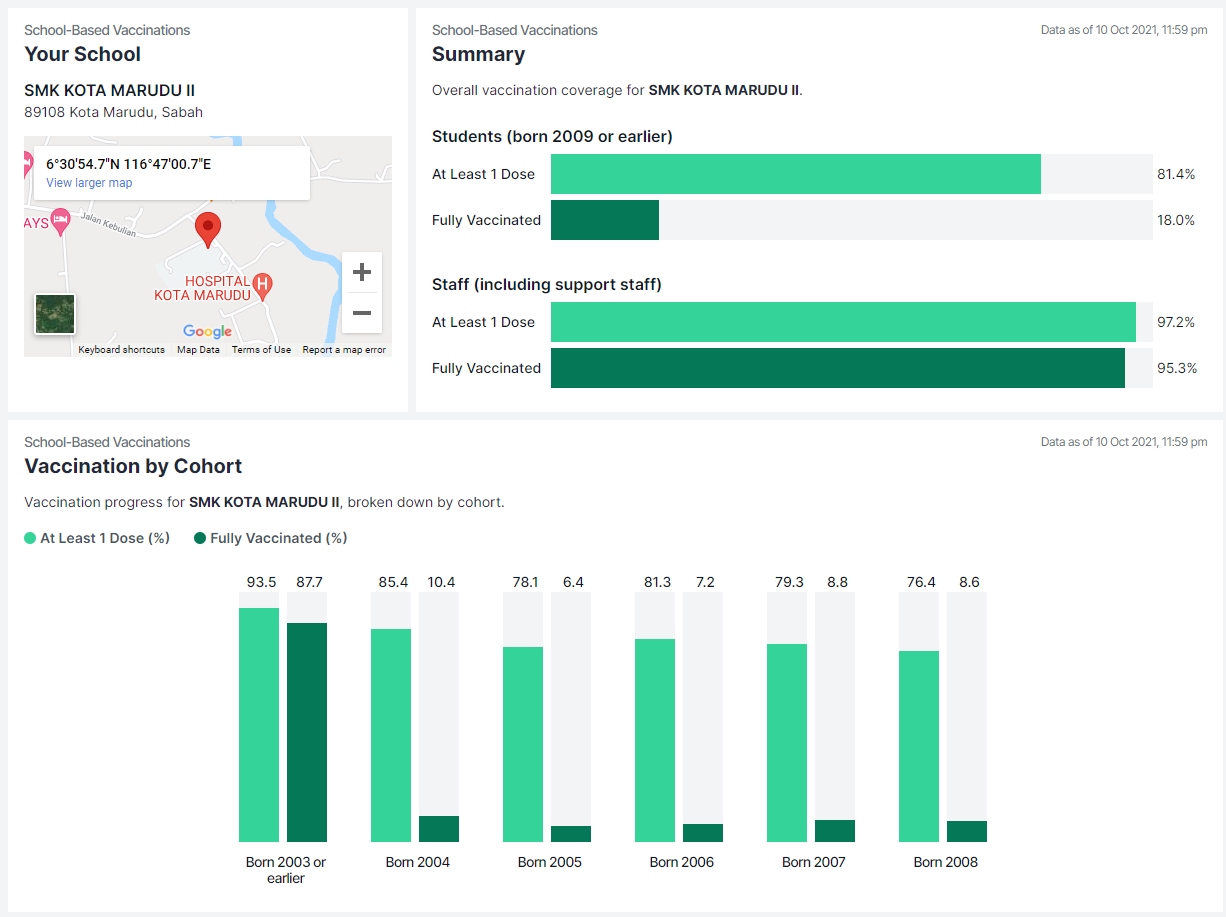This screenshot has height=917, width=1226.
Task: Click the Staff At Least 1 Dose bar
Action: point(843,322)
